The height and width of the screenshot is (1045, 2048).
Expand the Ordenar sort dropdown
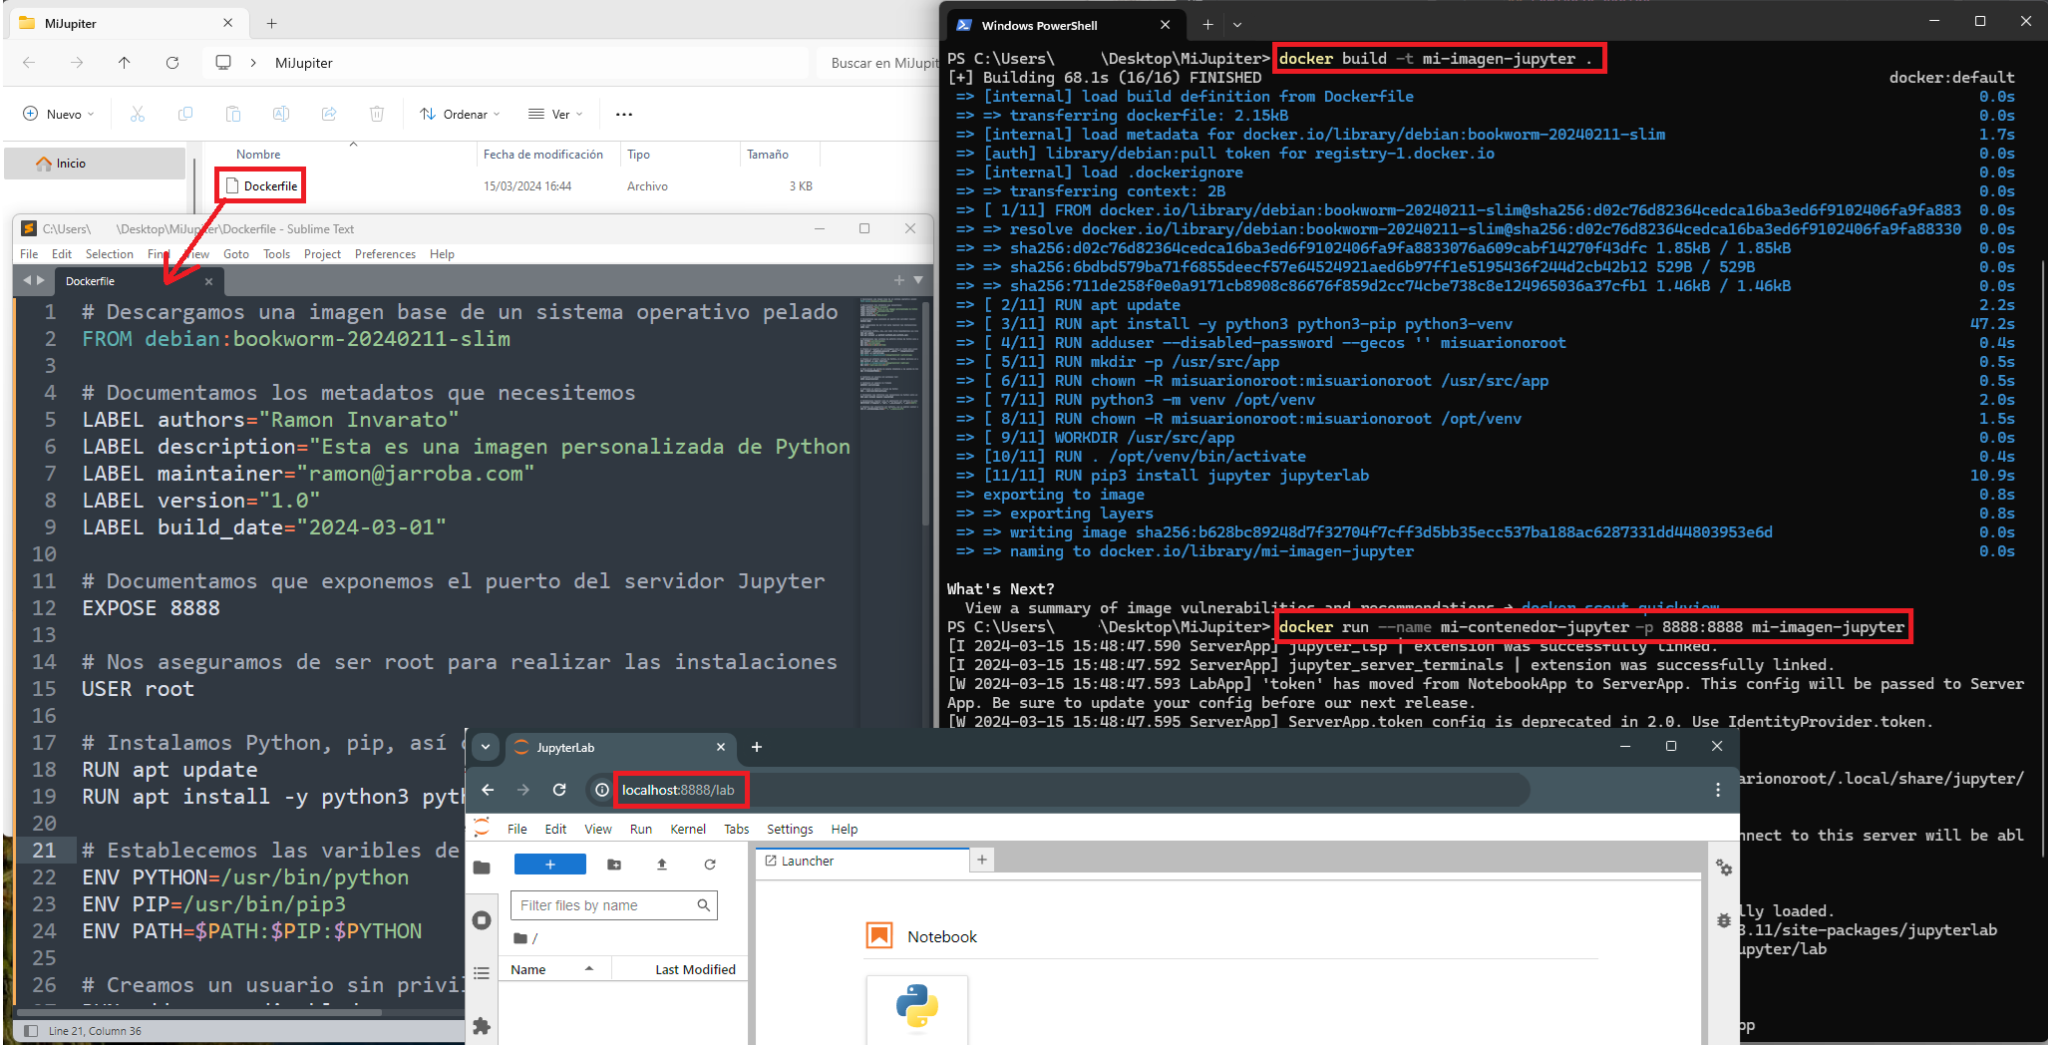tap(460, 114)
